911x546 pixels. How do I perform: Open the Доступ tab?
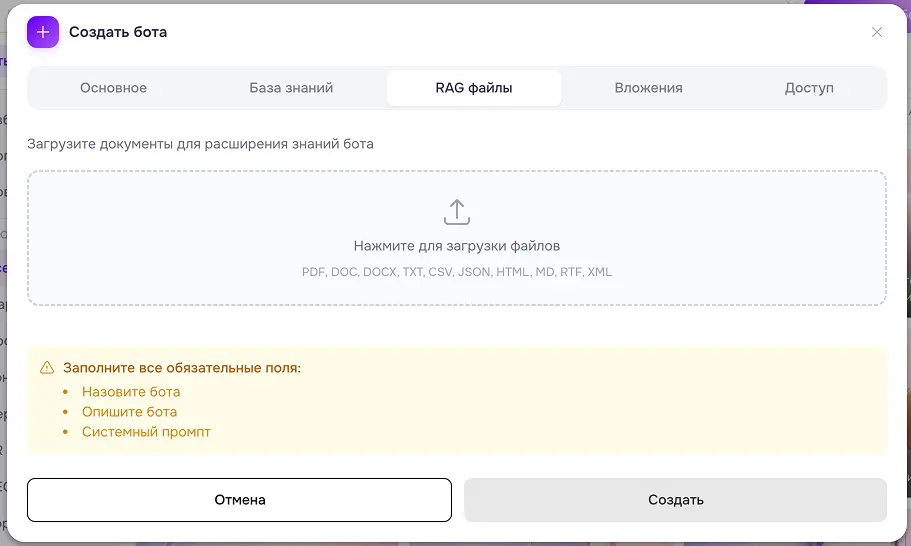(x=809, y=88)
